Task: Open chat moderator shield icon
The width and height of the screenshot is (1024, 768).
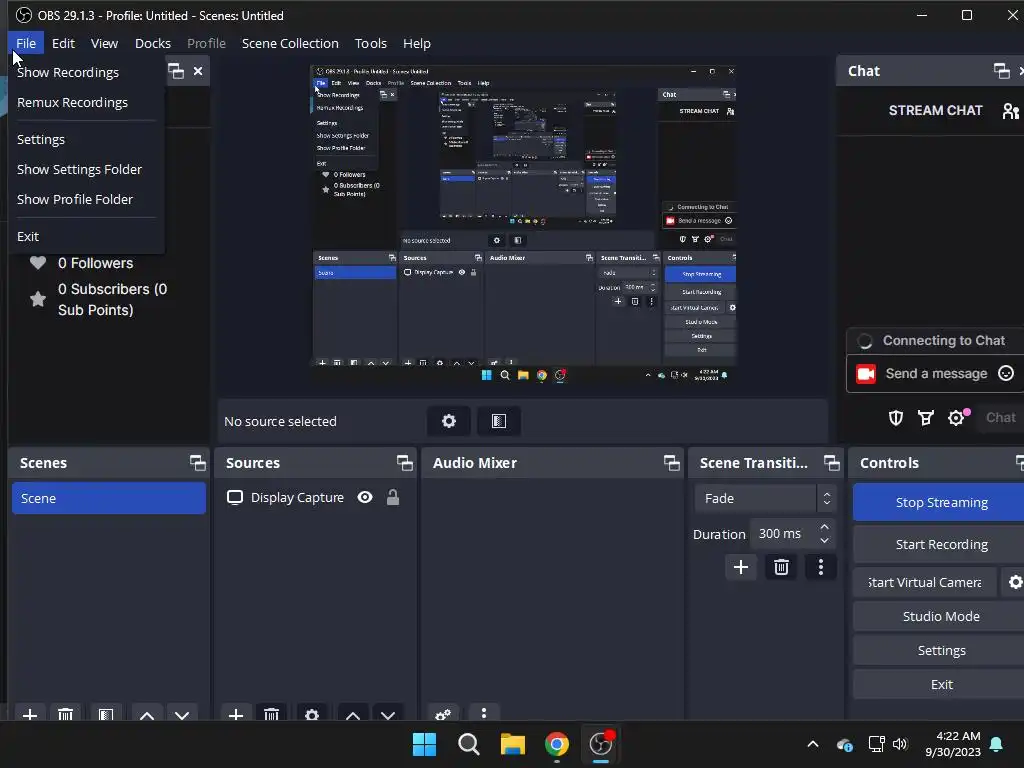Action: pos(896,418)
